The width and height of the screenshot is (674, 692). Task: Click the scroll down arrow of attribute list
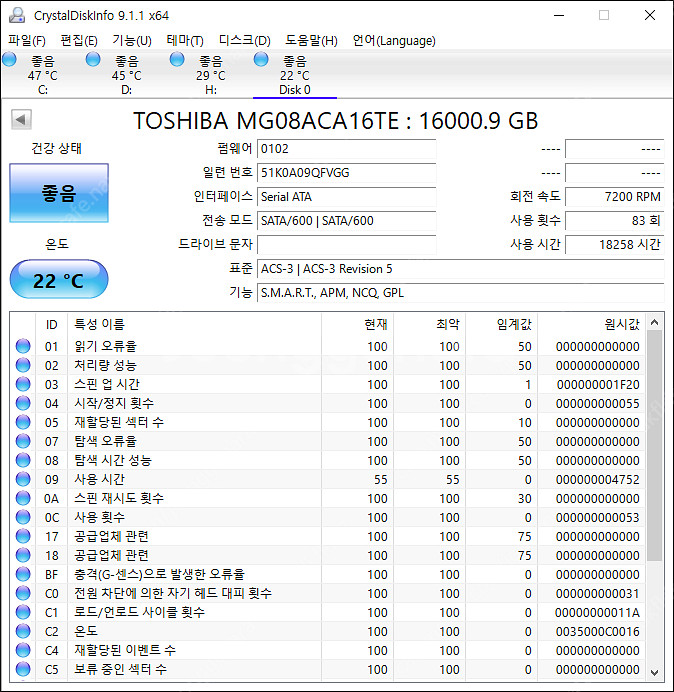click(x=655, y=672)
